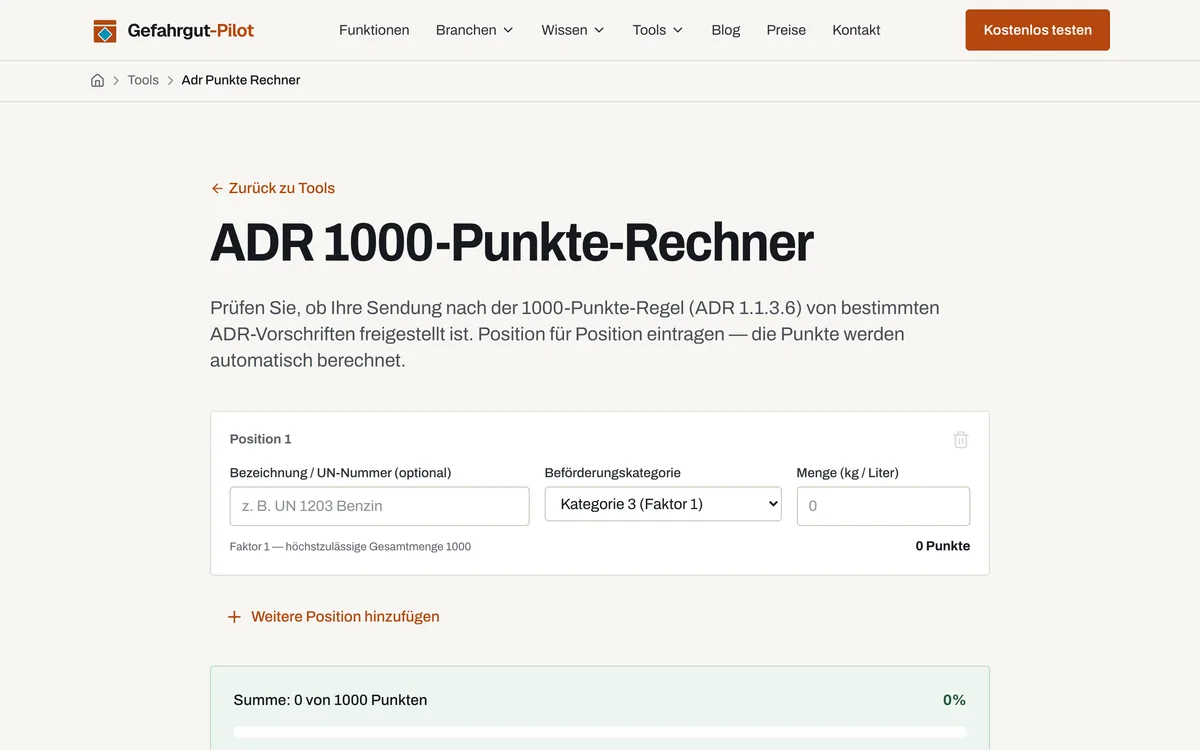This screenshot has height=750, width=1200.
Task: Expand the Tools dropdown menu
Action: (x=658, y=30)
